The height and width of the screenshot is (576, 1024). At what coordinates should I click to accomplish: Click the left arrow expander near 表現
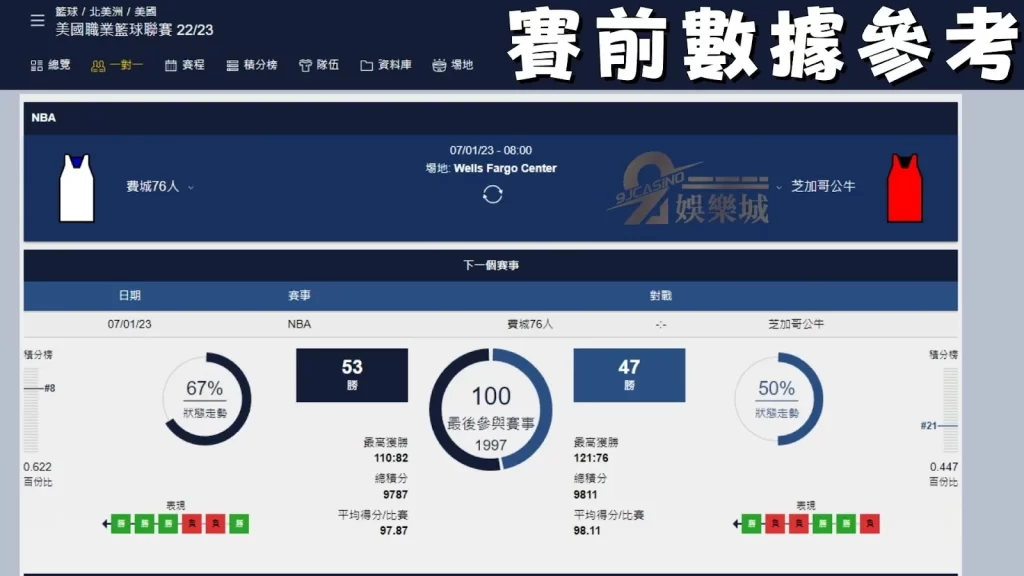pos(104,522)
